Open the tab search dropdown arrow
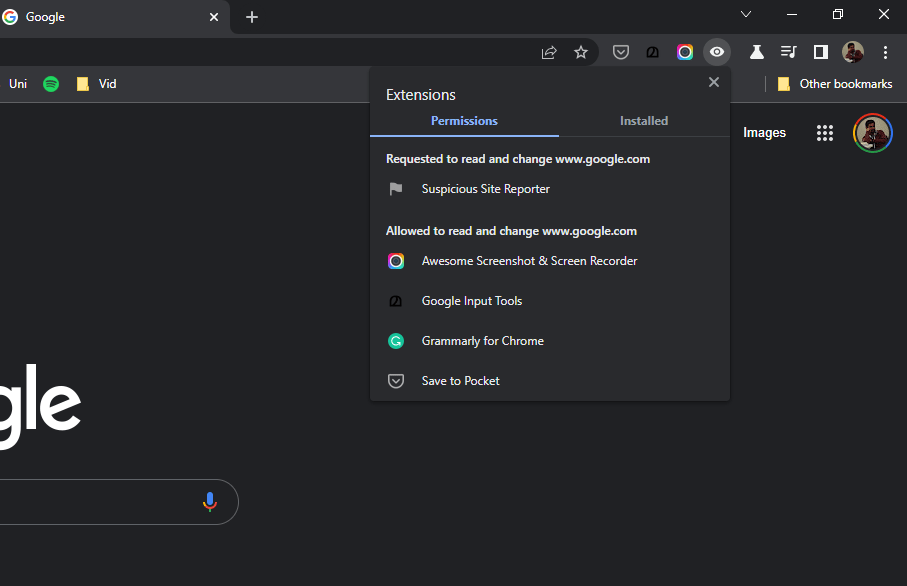The width and height of the screenshot is (907, 586). (x=746, y=14)
